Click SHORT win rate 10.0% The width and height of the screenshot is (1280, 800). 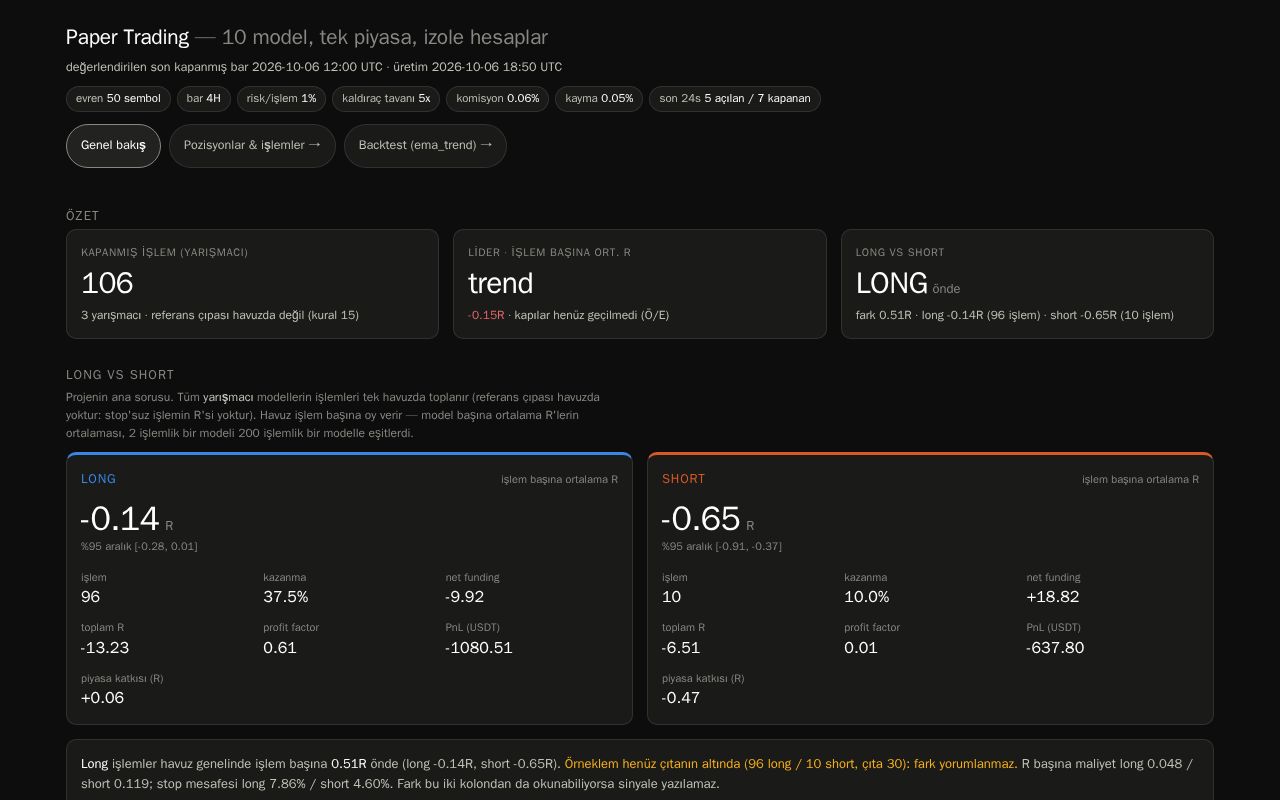[x=867, y=597]
